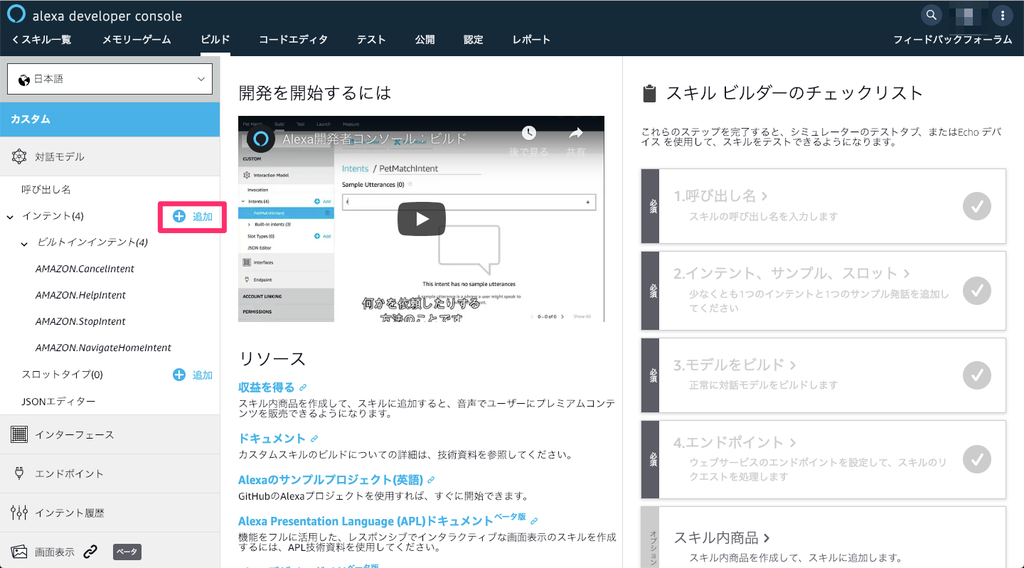1024x568 pixels.
Task: Open Alexaのサンプルプロジェクト(英語) link
Action: coord(330,481)
